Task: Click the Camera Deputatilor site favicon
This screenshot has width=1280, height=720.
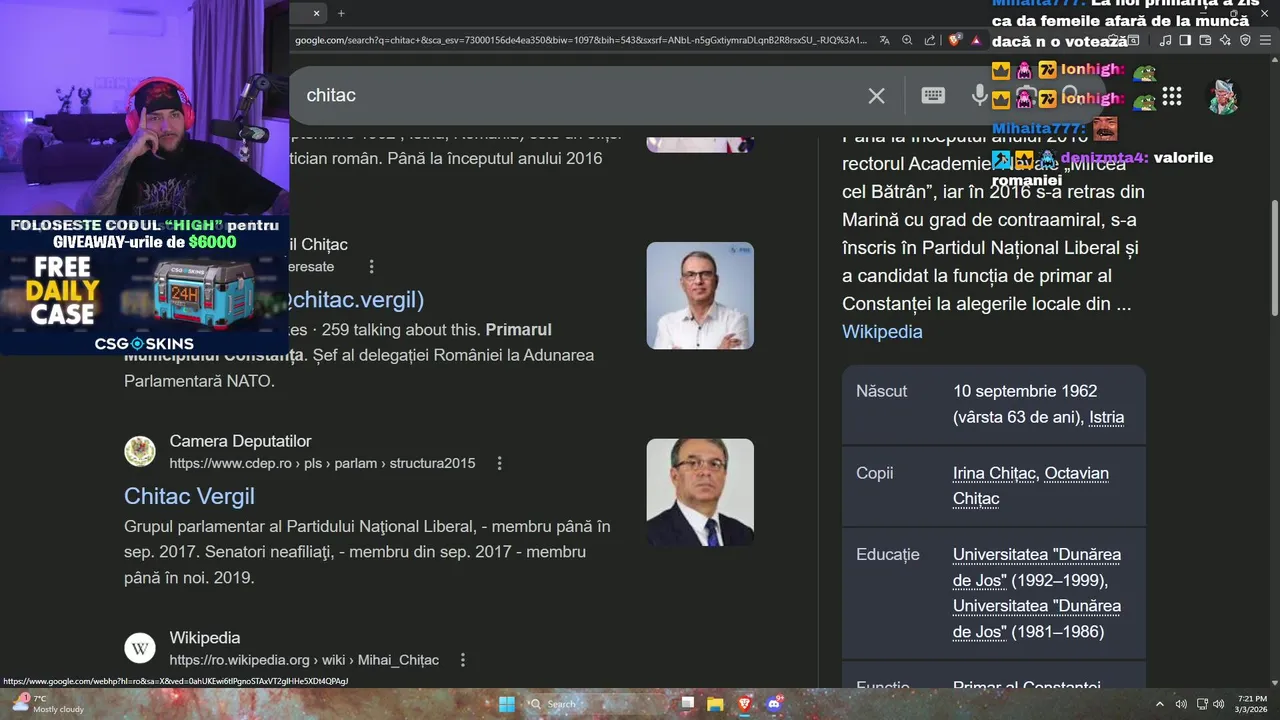Action: [140, 451]
